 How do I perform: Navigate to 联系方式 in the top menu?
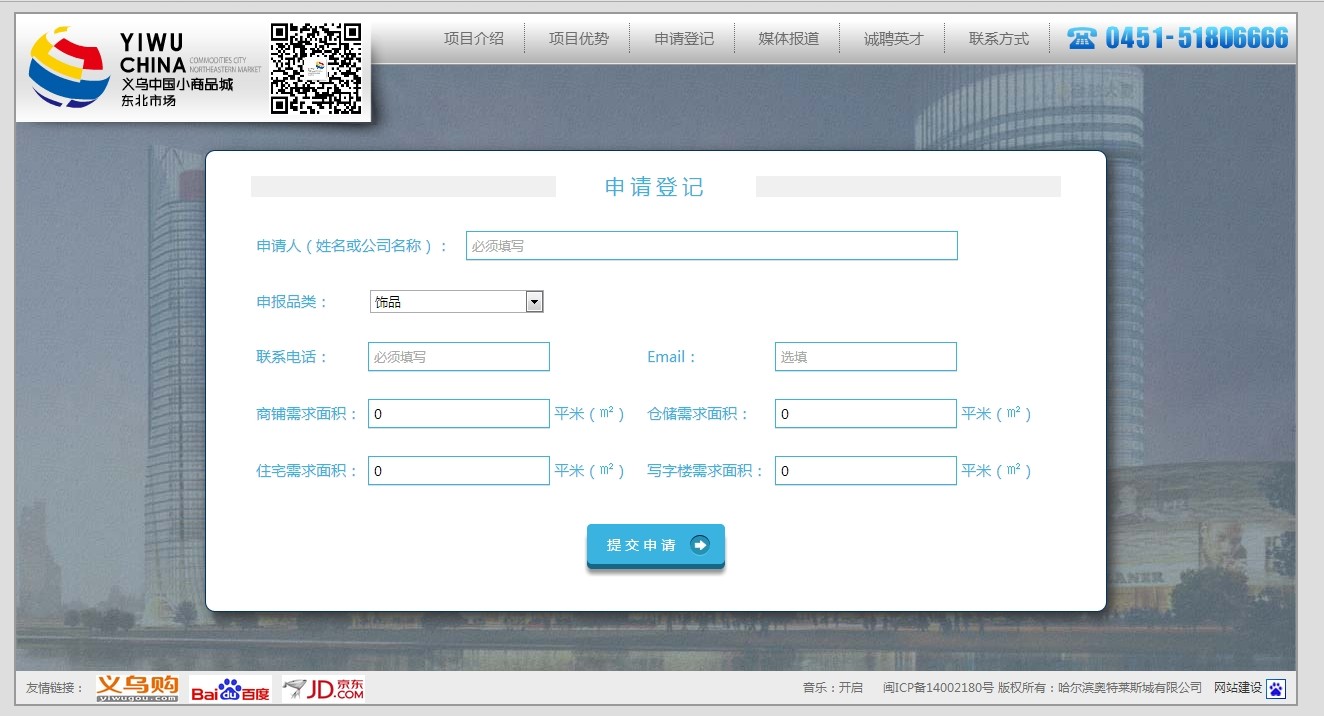[x=998, y=39]
